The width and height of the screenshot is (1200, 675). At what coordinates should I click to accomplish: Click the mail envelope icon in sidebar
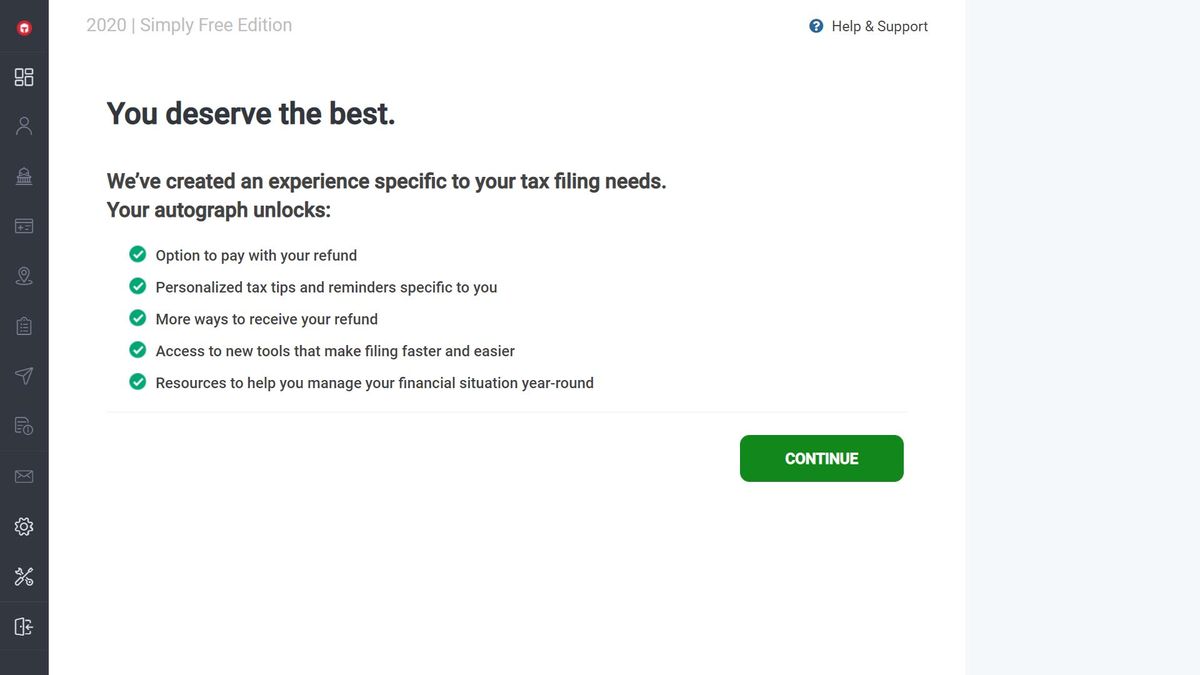pos(23,475)
